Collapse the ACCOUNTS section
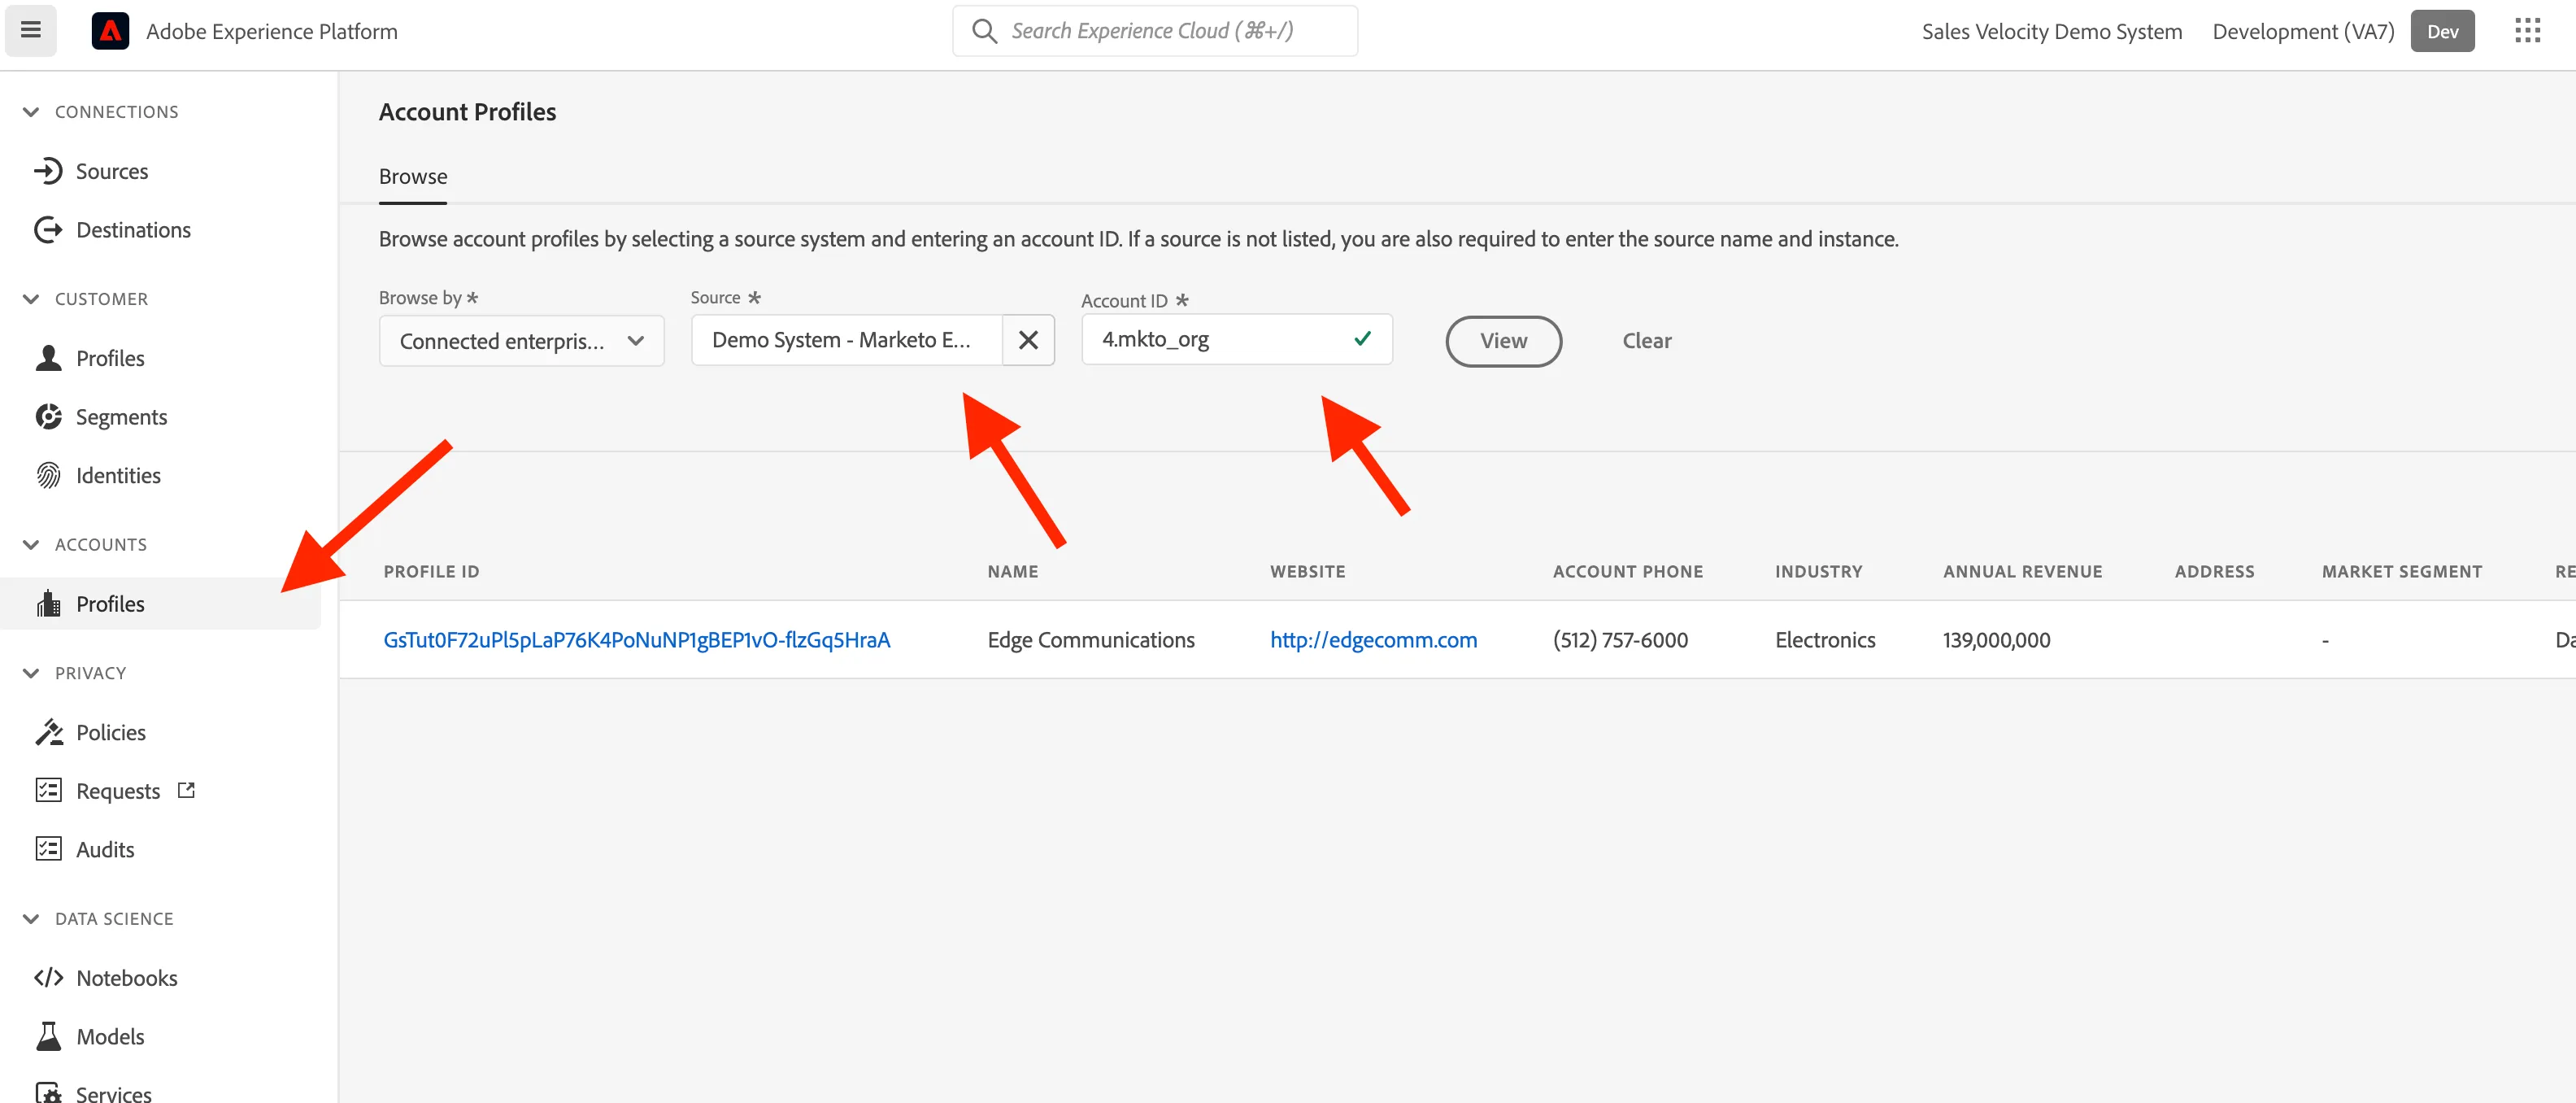 click(x=31, y=545)
